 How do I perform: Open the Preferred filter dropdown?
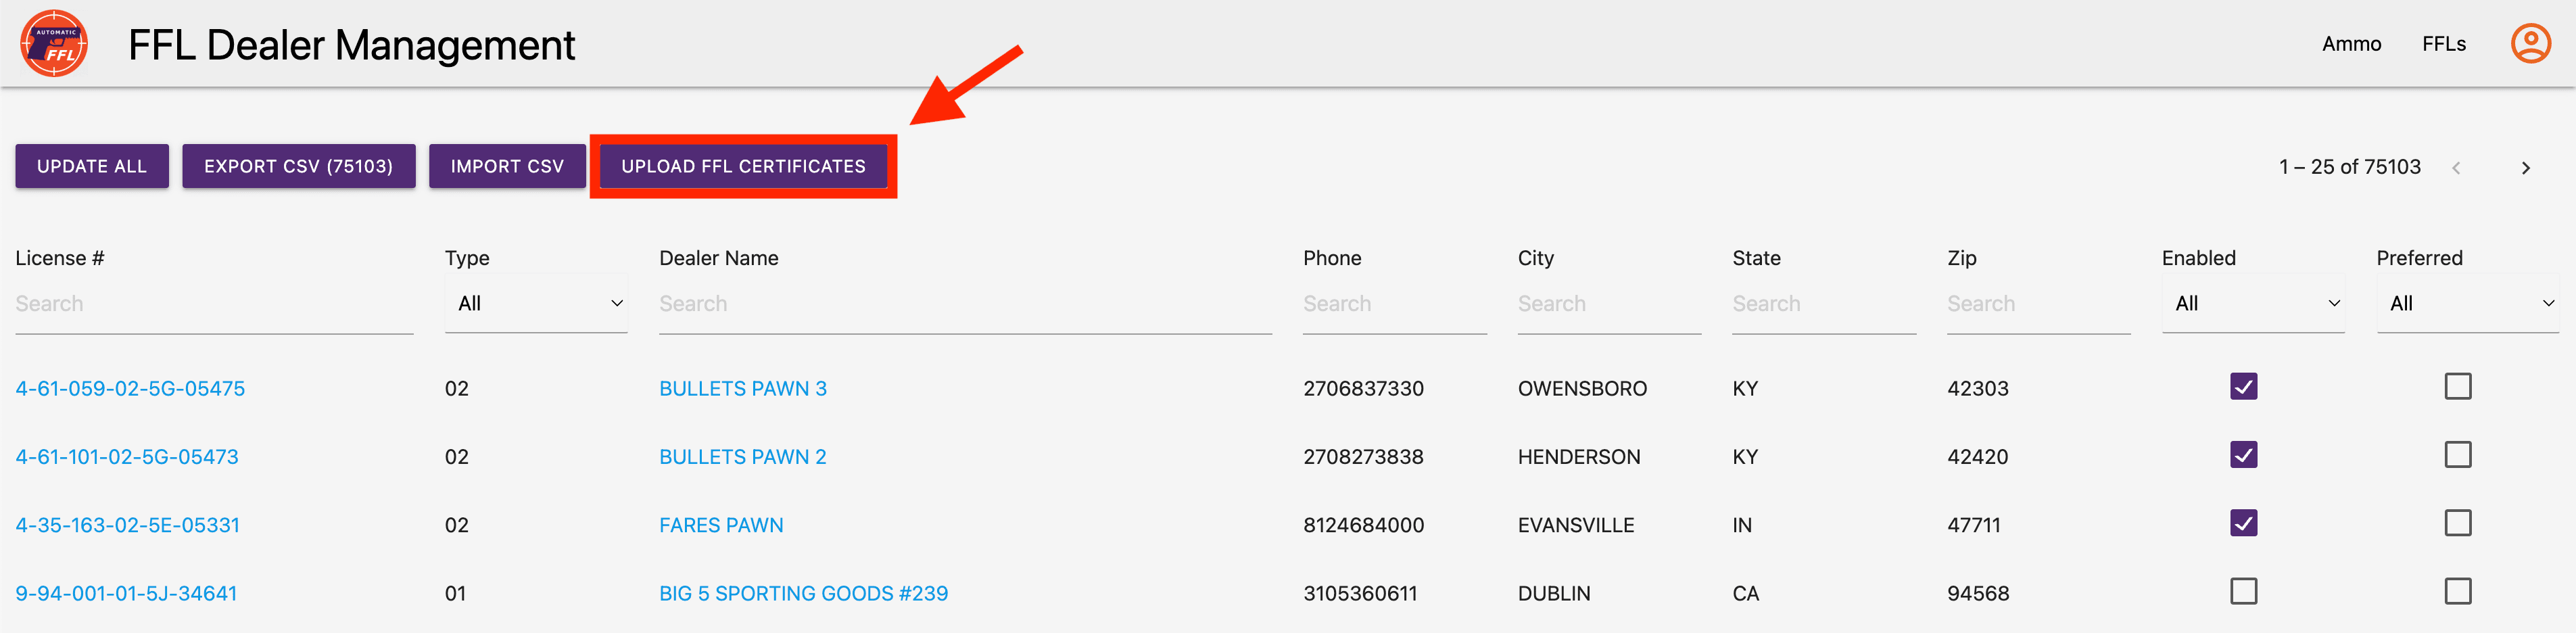(x=2466, y=304)
